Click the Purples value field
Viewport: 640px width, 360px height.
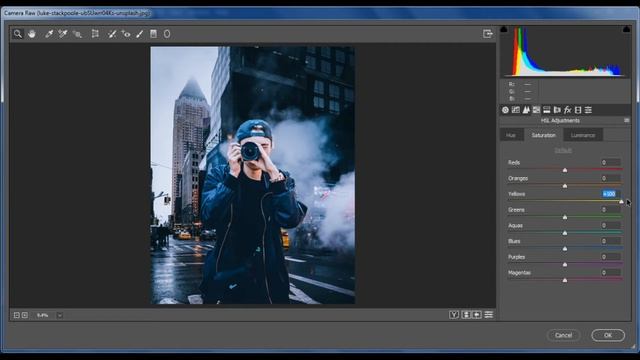610,257
